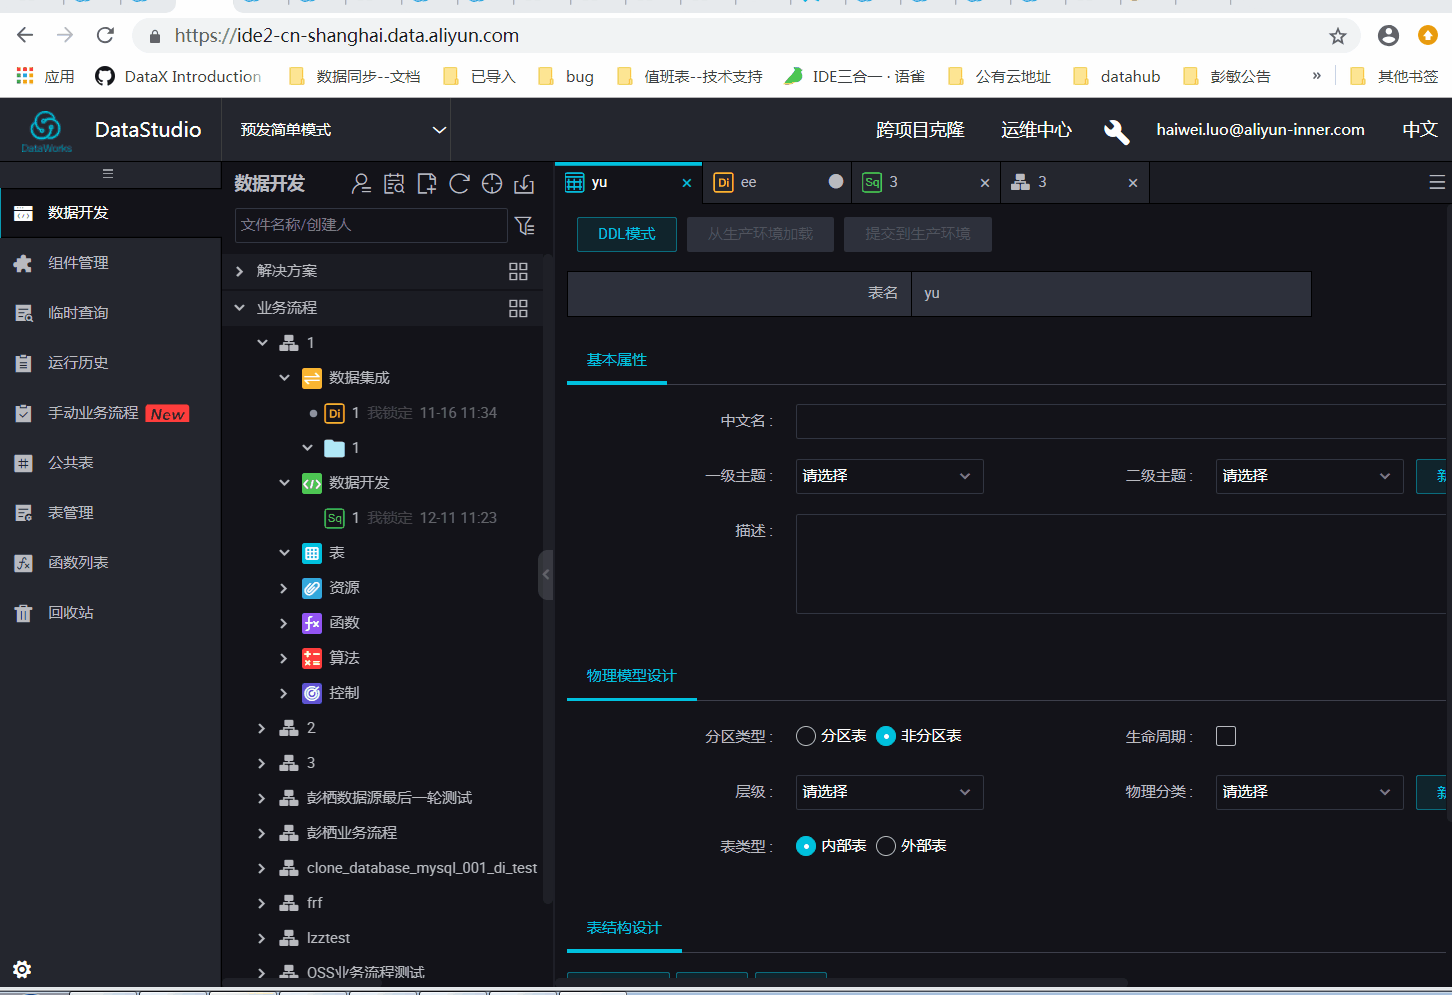Image resolution: width=1452 pixels, height=995 pixels.
Task: Click 提交到生产环境 button
Action: coord(918,234)
